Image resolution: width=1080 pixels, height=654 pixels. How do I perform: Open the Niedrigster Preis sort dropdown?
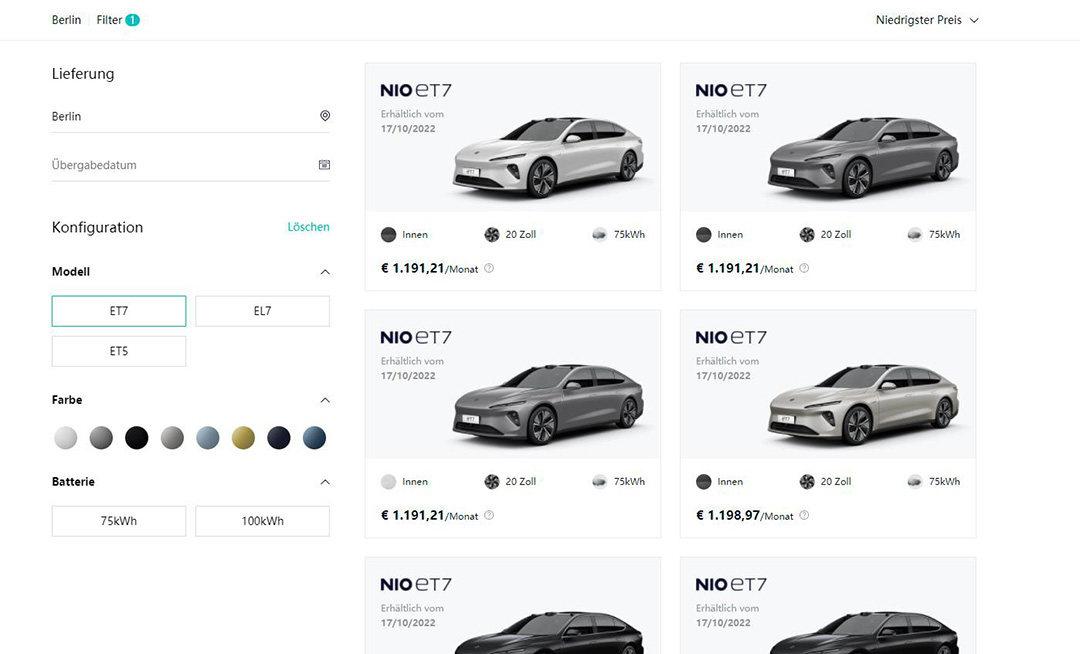click(927, 20)
